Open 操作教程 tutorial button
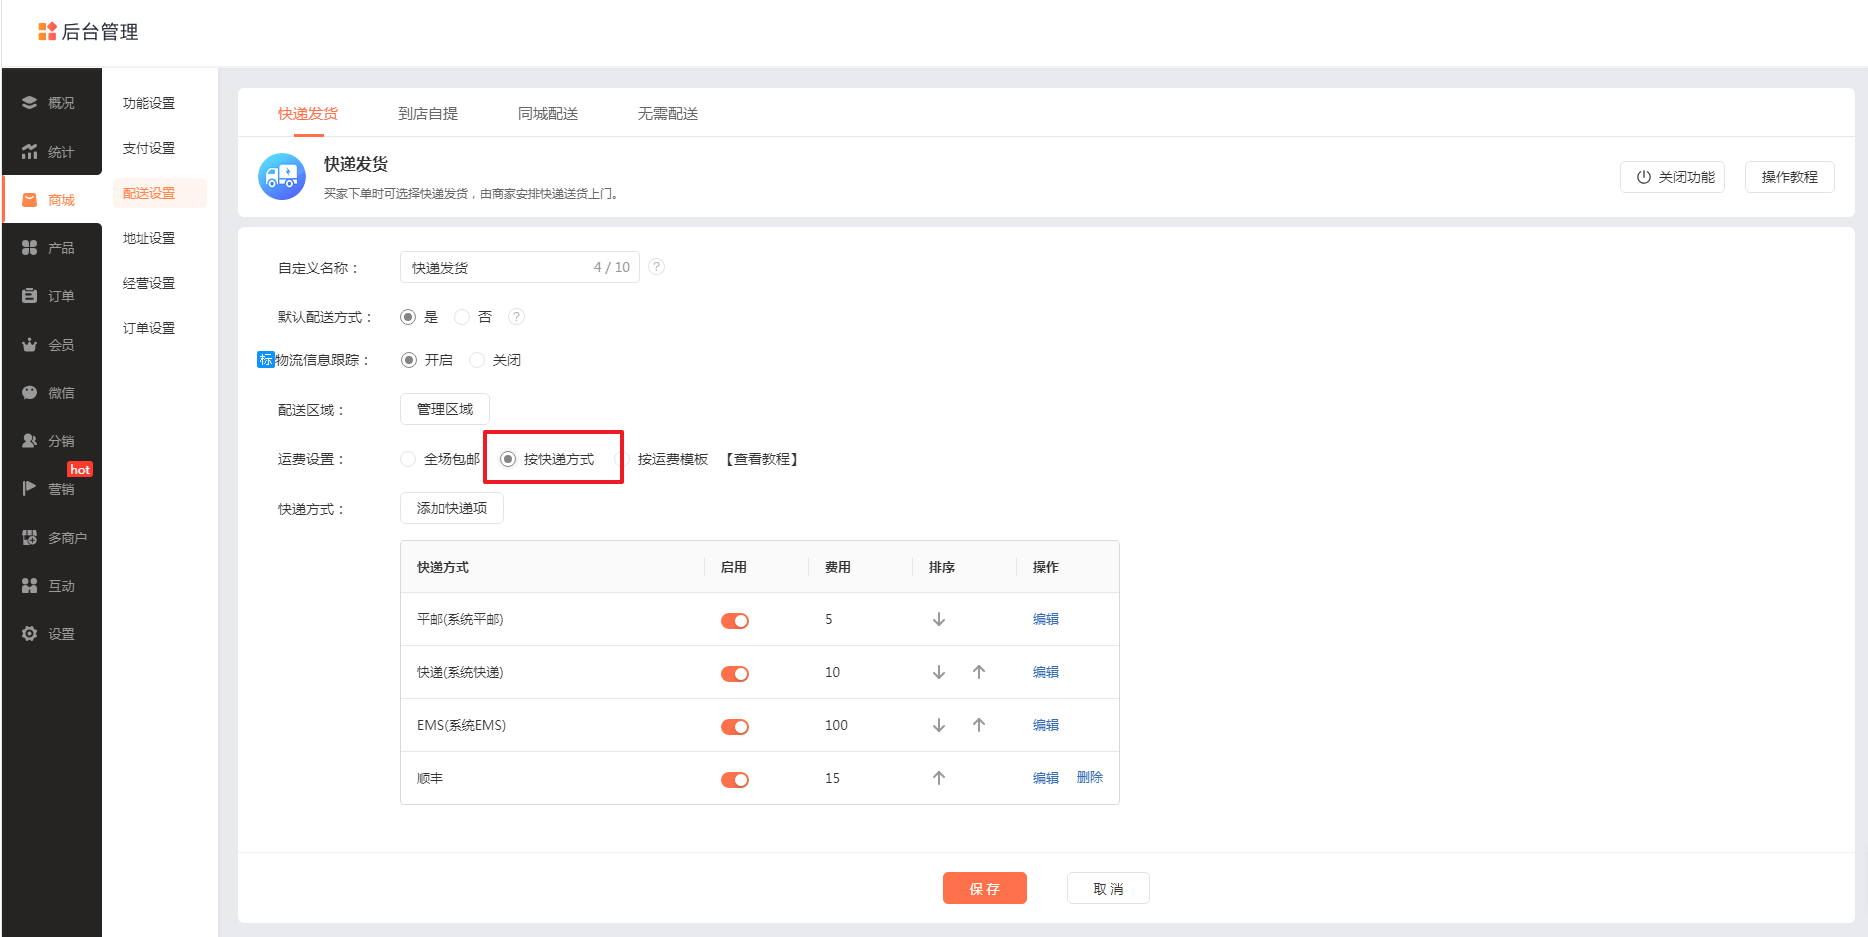 coord(1789,177)
